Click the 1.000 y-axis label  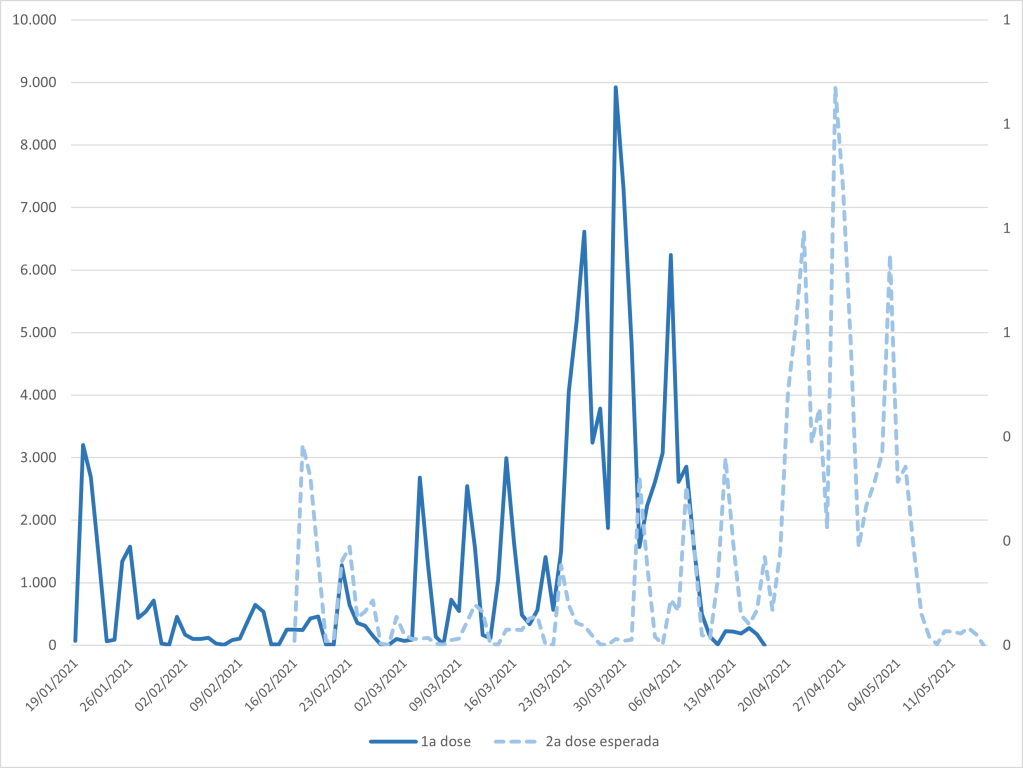(37, 583)
